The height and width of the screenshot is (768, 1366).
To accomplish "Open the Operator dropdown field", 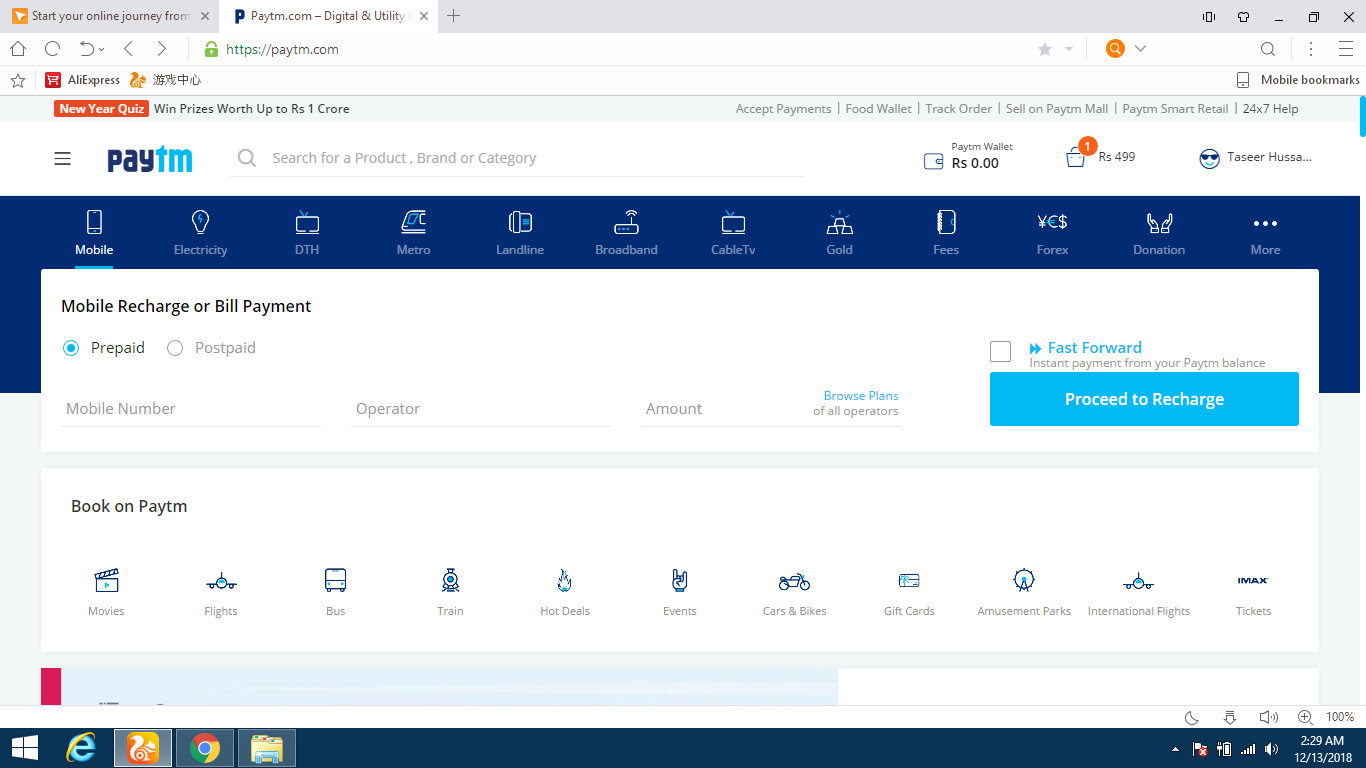I will [x=481, y=409].
